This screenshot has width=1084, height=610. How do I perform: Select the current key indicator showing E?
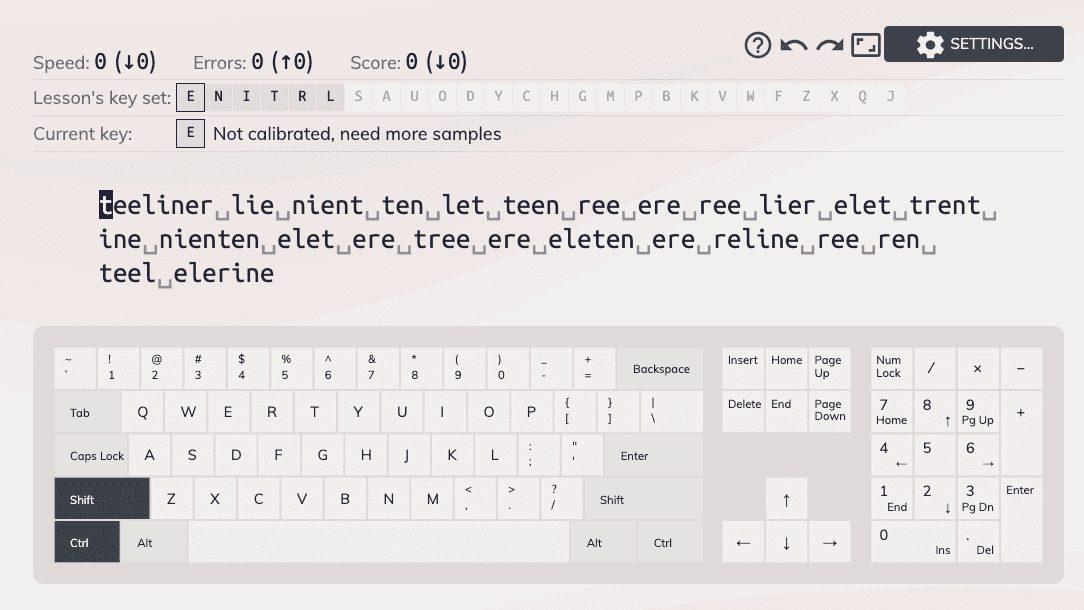190,133
